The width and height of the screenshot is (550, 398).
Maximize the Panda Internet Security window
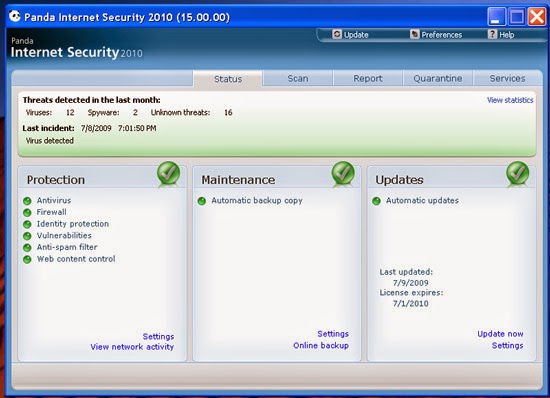(517, 16)
